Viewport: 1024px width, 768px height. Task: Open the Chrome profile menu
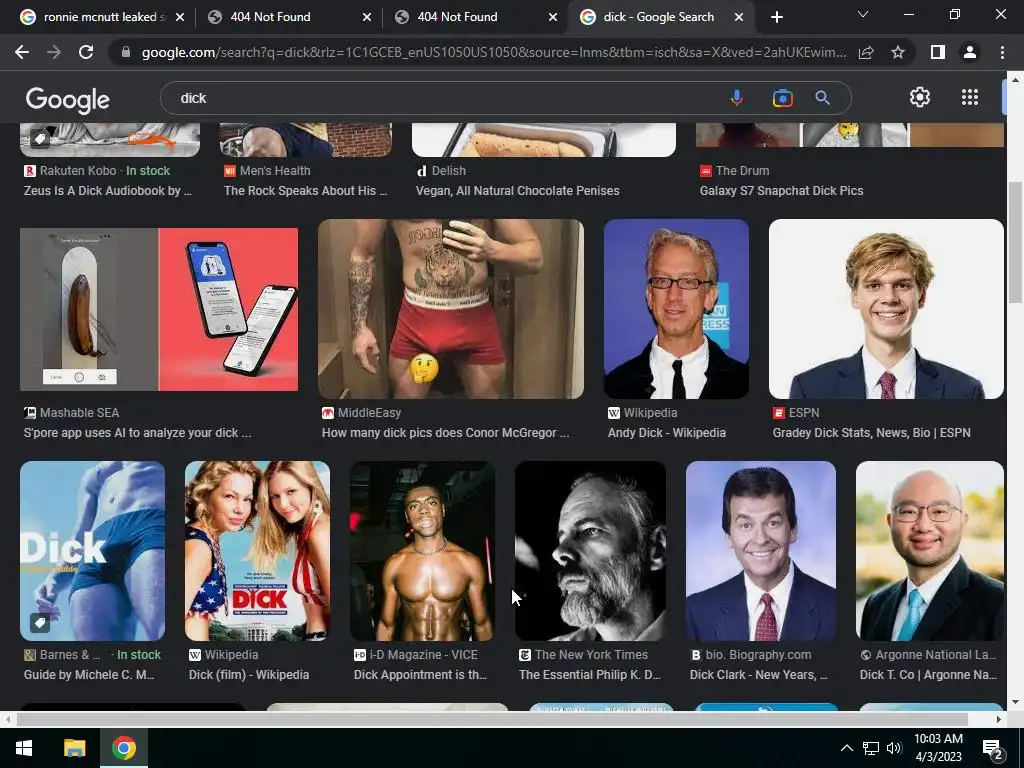tap(970, 52)
